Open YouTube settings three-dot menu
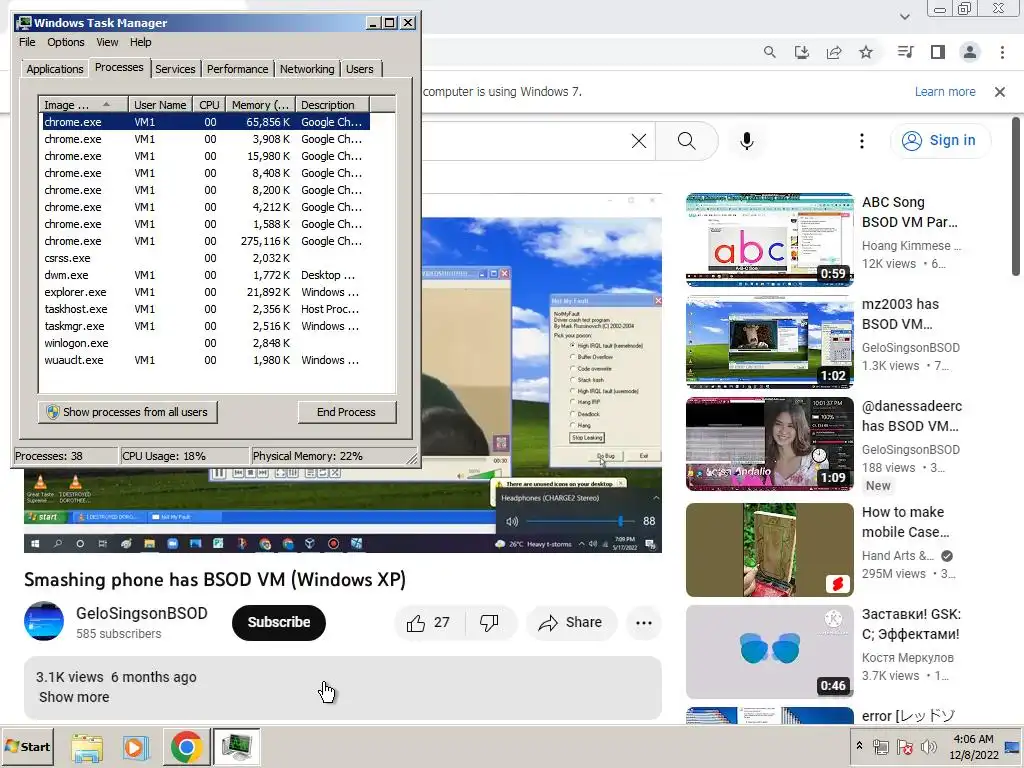 862,141
